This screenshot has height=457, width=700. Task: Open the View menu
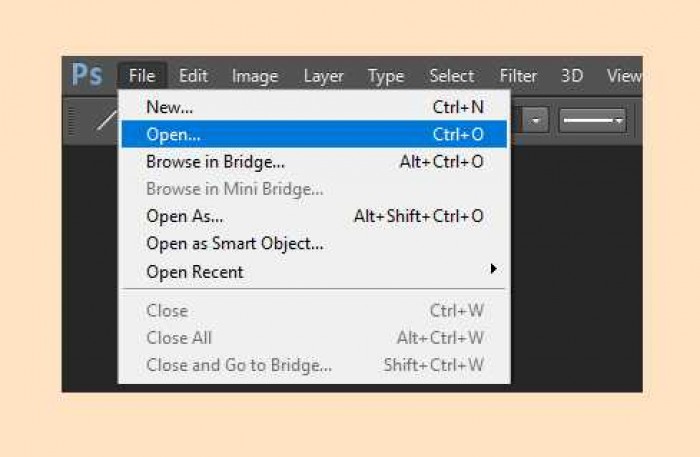624,75
